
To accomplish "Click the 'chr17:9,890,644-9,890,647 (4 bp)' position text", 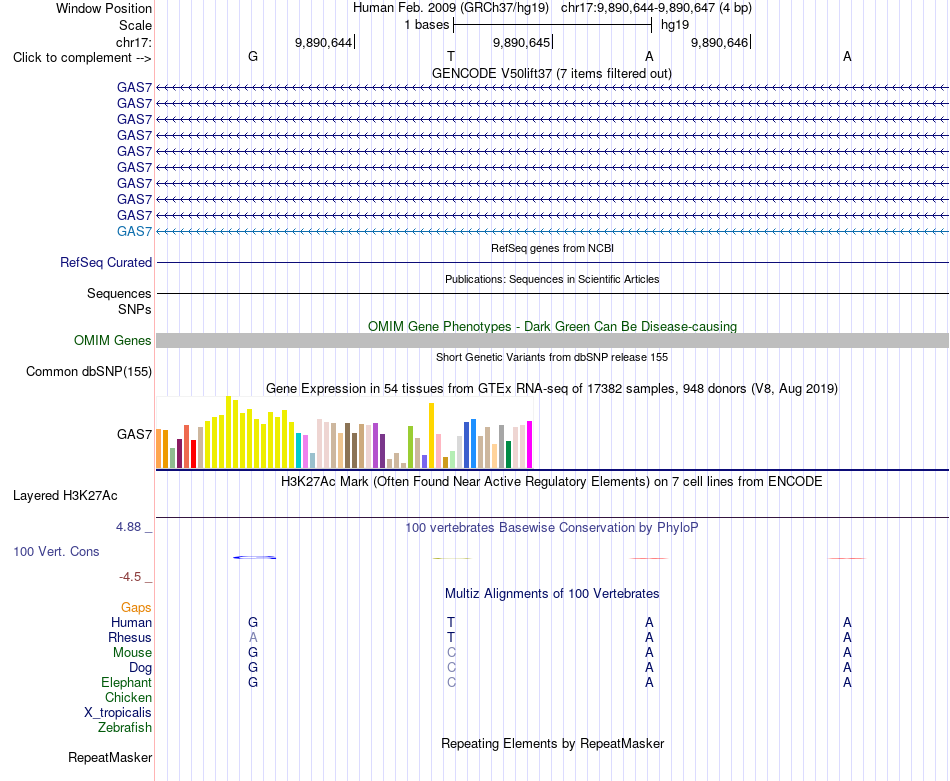I will pyautogui.click(x=656, y=8).
